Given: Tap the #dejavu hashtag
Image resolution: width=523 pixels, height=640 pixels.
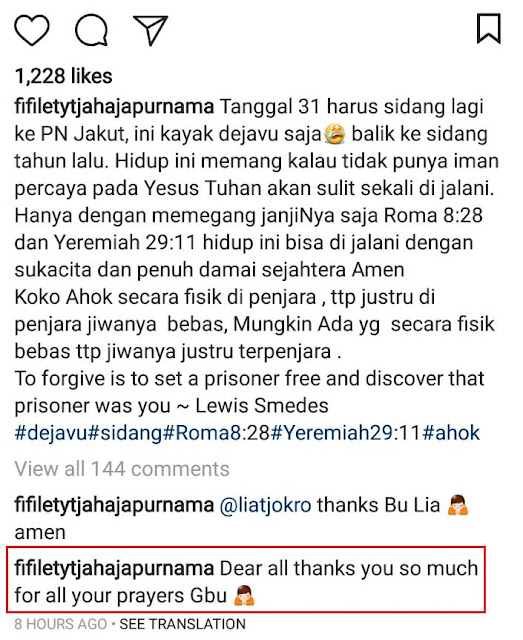Looking at the screenshot, I should [51, 433].
